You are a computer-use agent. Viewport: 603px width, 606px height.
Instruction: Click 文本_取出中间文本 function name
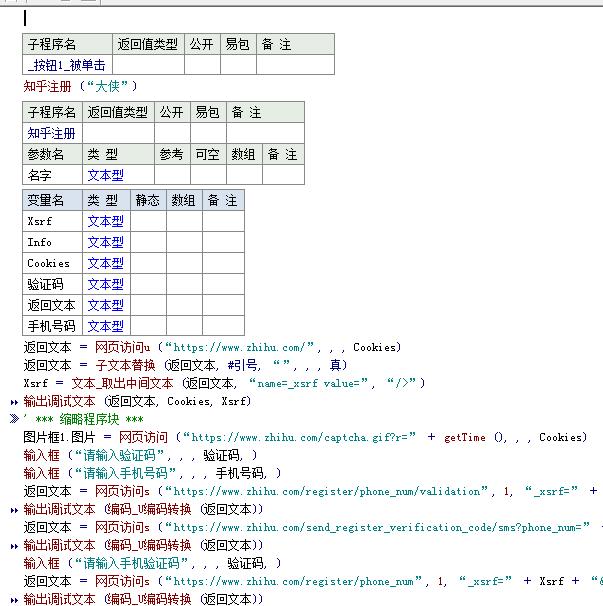(122, 383)
